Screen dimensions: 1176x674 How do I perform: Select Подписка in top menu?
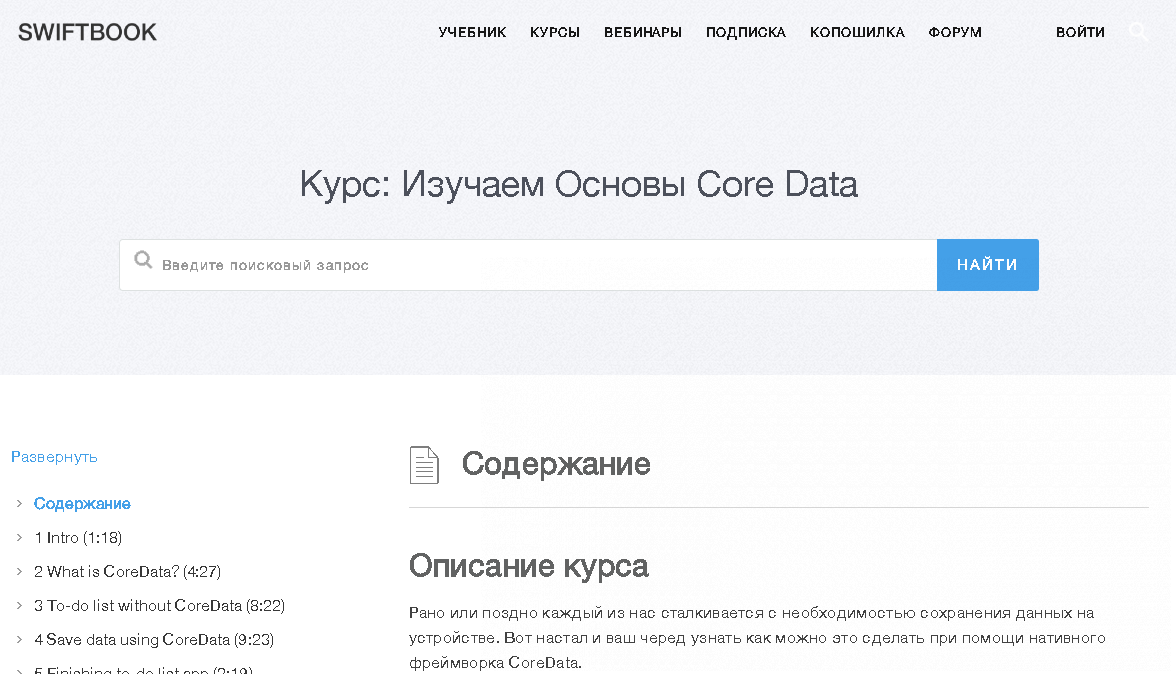(x=746, y=32)
